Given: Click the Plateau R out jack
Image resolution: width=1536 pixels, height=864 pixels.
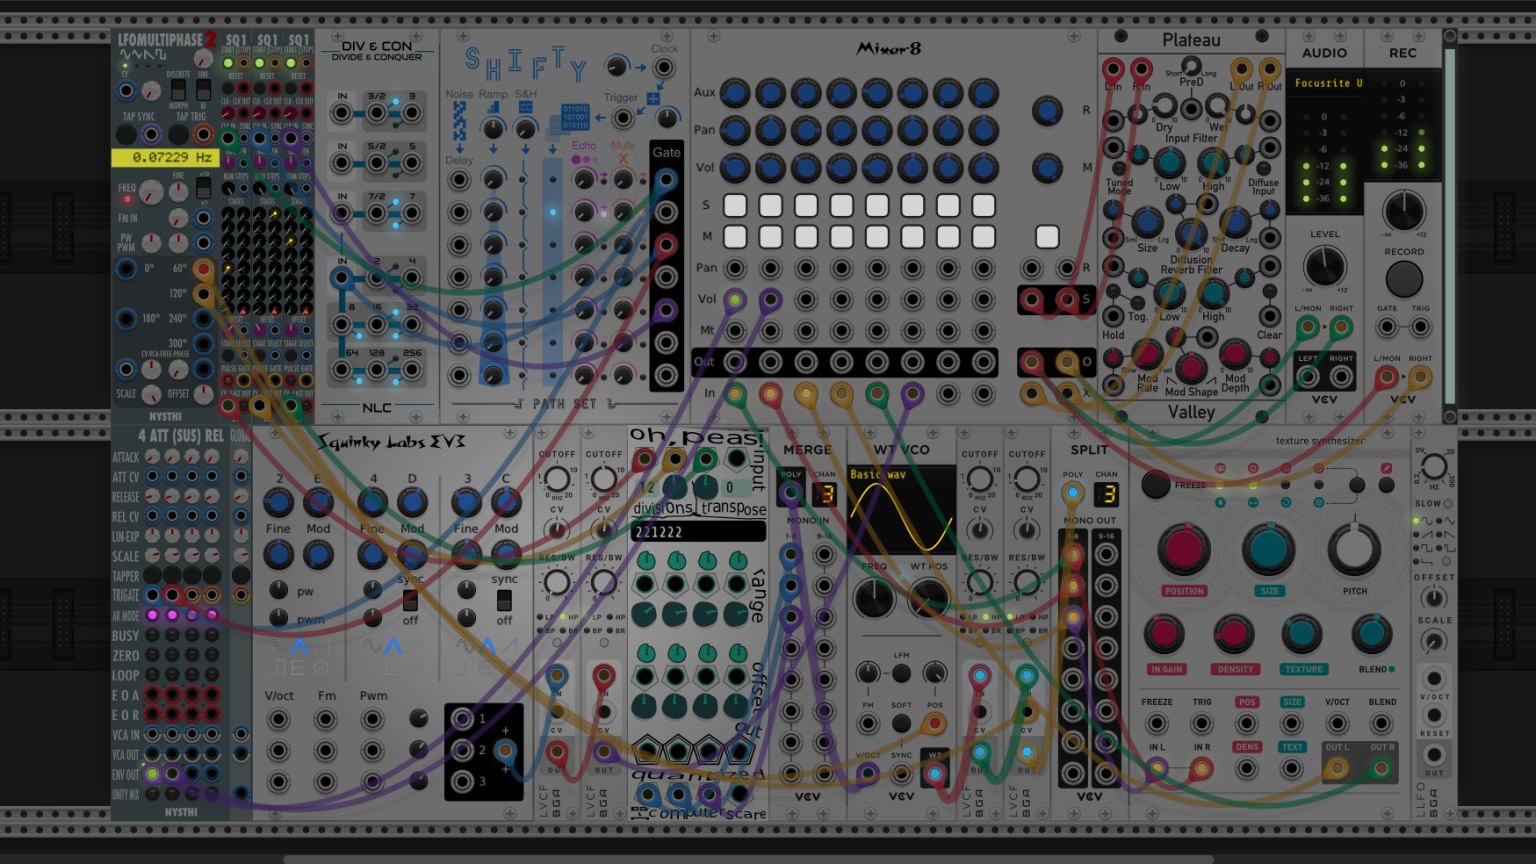Looking at the screenshot, I should click(1270, 69).
